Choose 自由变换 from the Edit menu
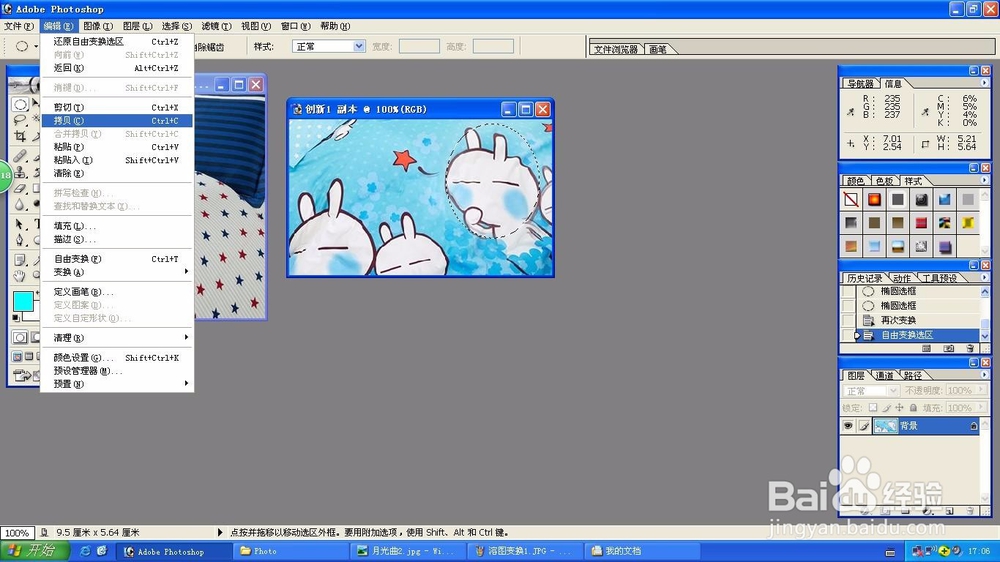1000x562 pixels. pos(116,259)
